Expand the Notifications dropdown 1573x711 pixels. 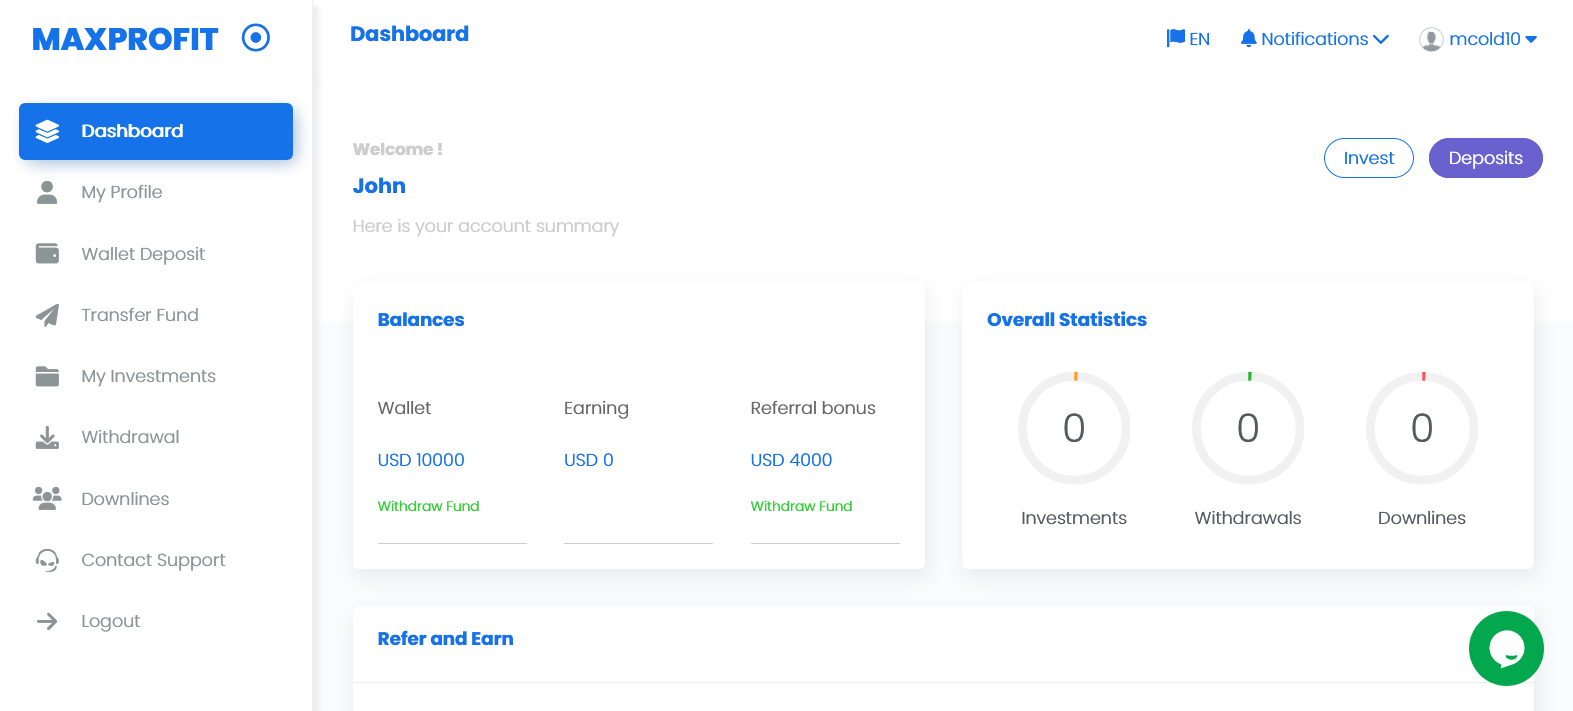point(1314,39)
